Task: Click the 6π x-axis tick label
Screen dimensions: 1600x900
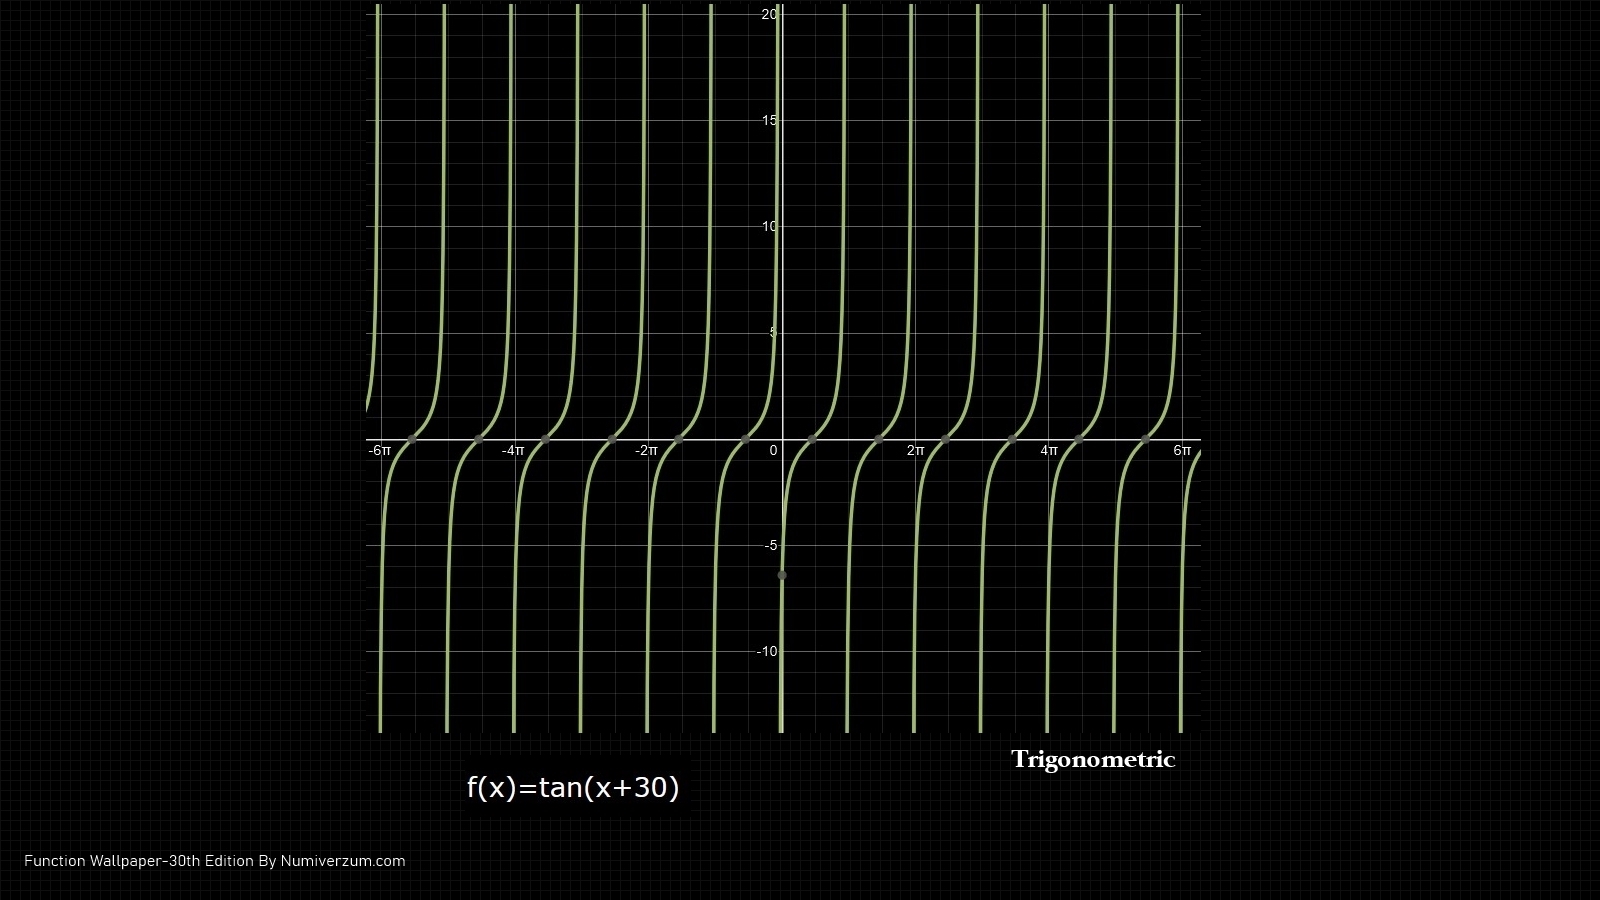Action: [1182, 451]
